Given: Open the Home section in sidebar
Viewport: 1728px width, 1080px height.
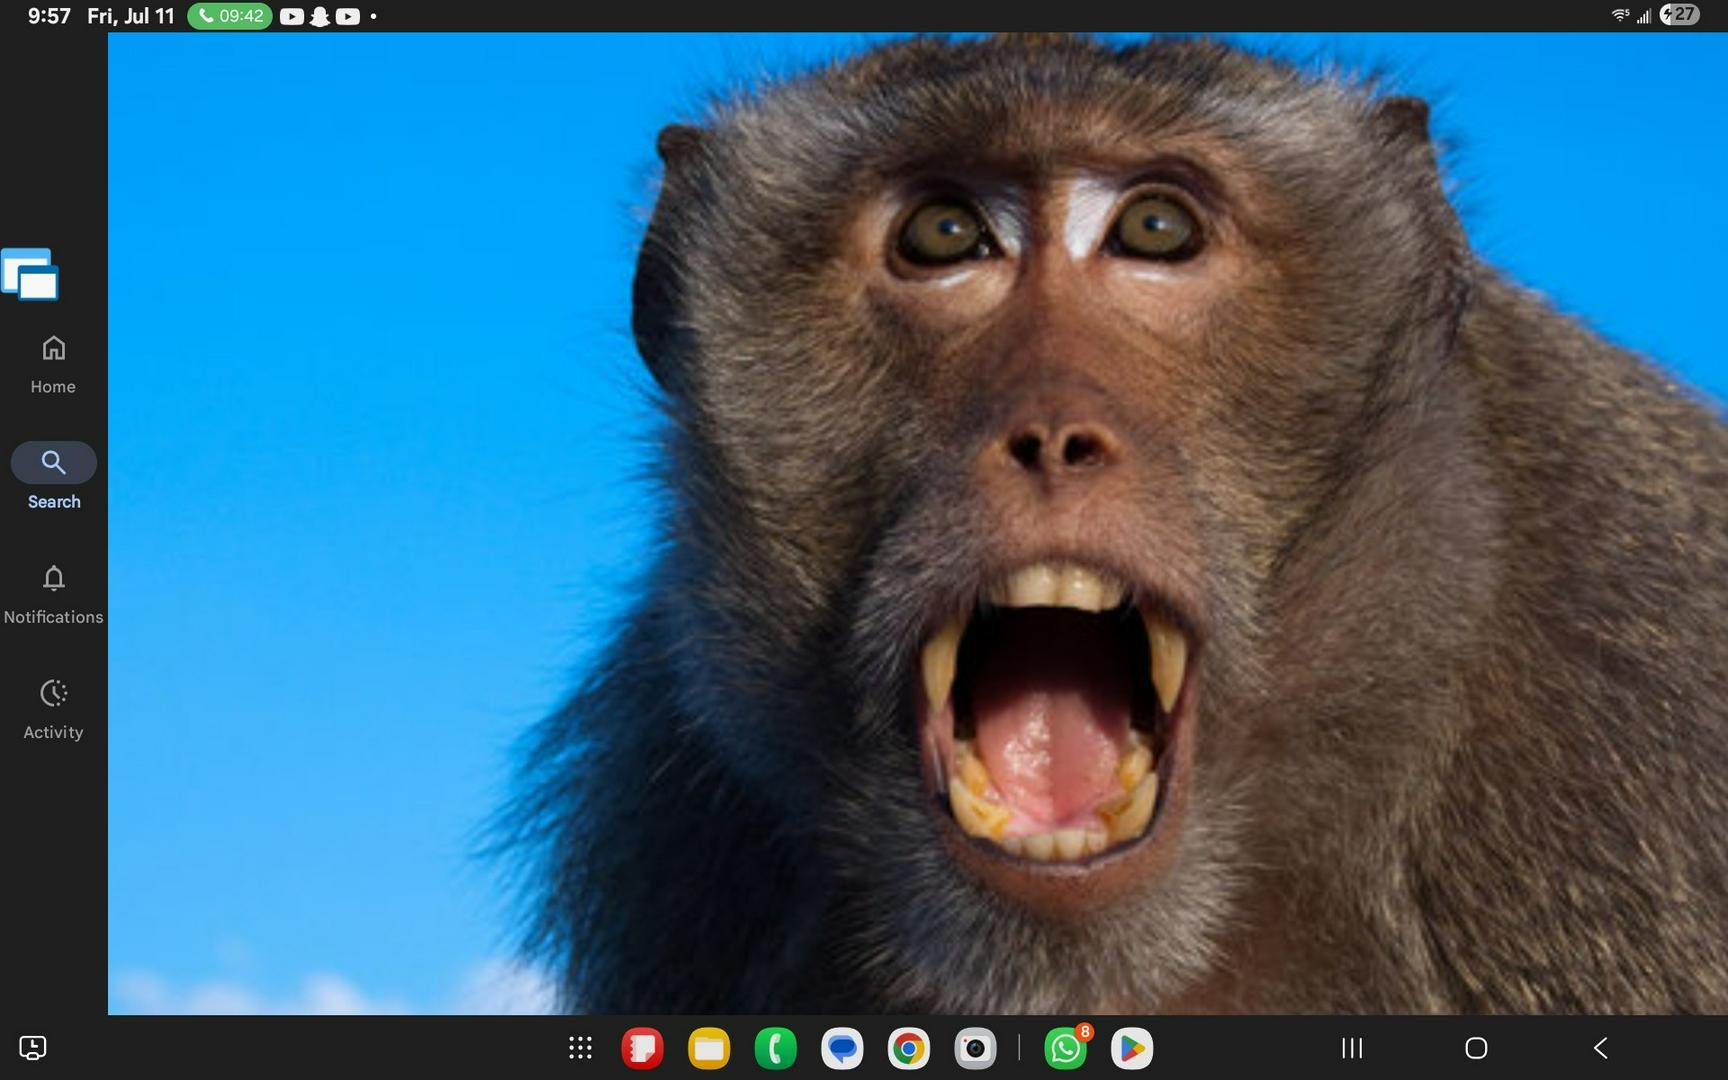Looking at the screenshot, I should pos(53,364).
